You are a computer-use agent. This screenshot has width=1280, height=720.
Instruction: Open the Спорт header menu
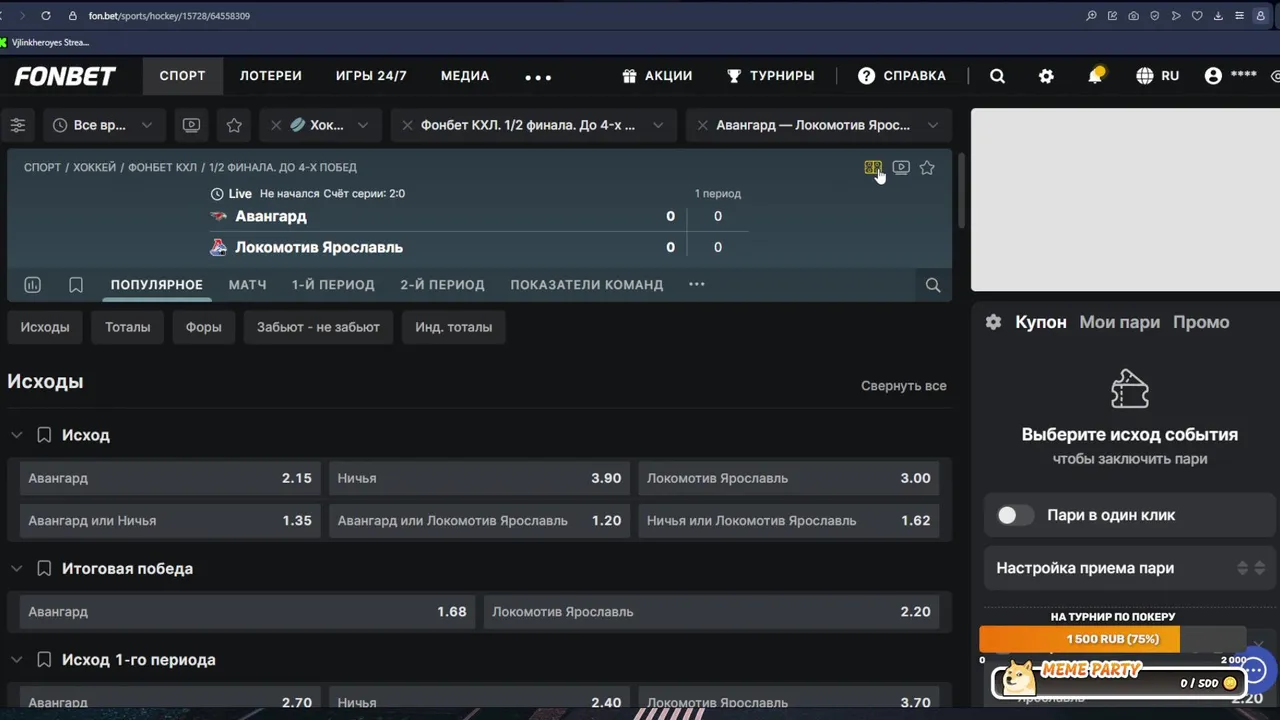point(182,76)
